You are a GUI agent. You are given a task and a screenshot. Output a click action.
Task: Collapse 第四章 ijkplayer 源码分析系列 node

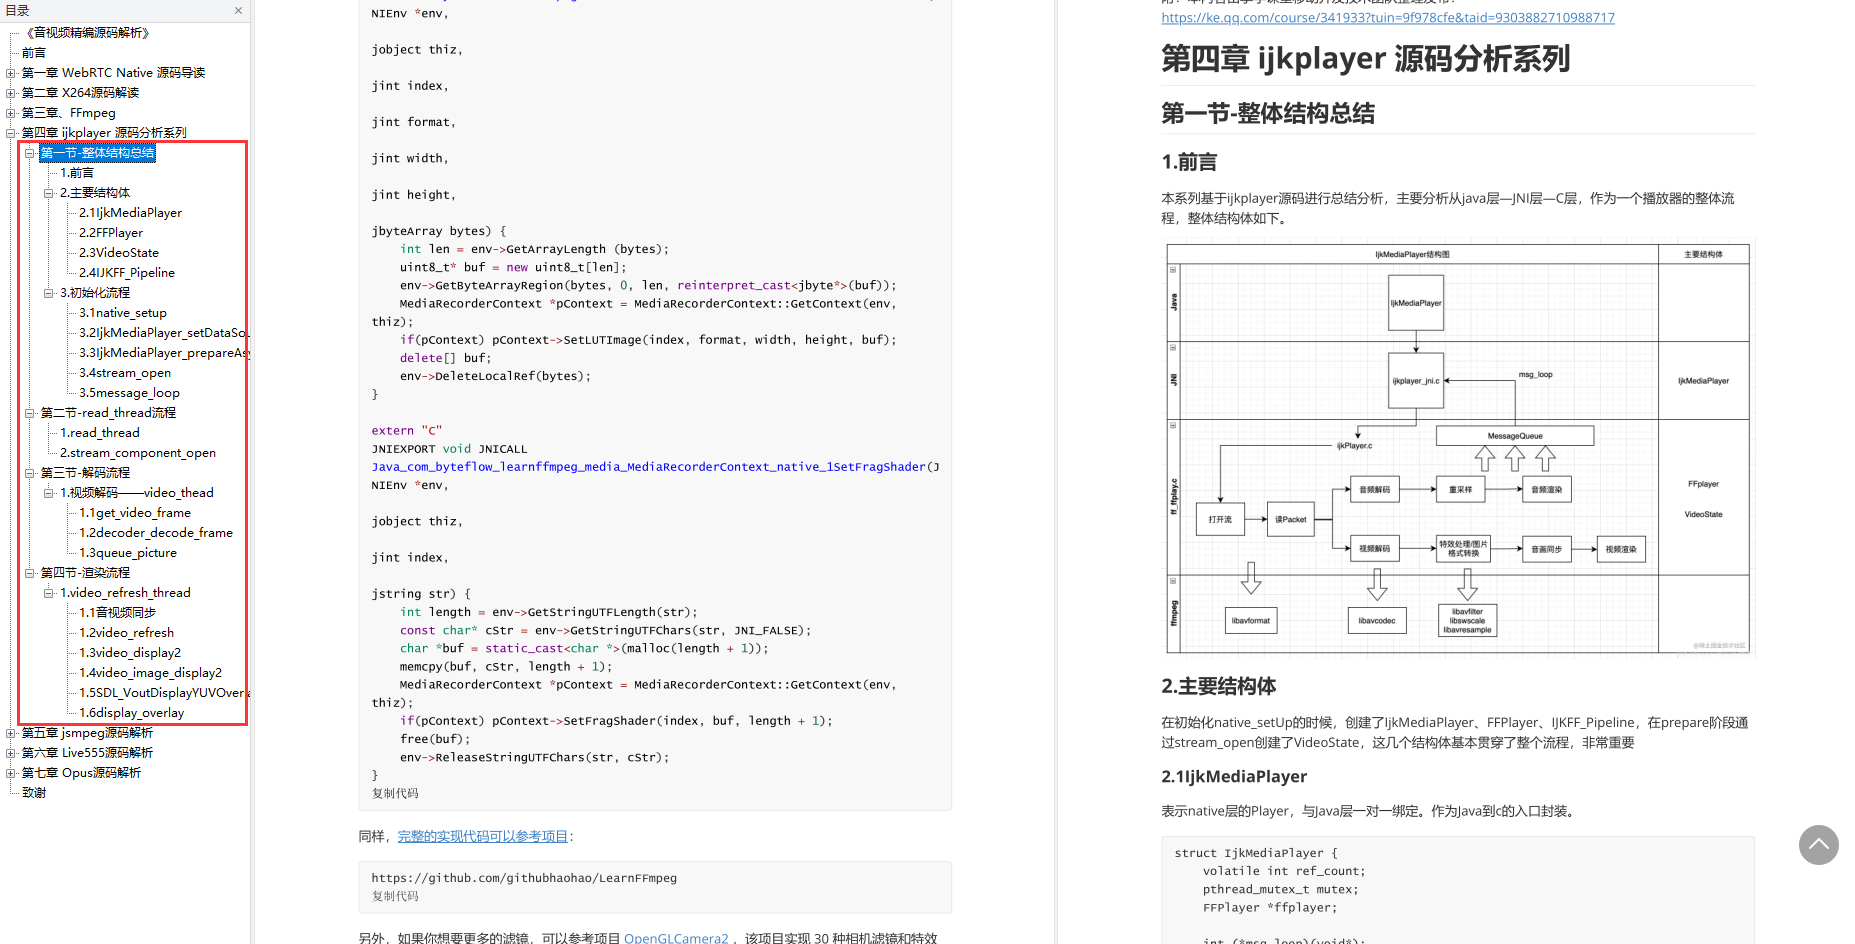(11, 133)
